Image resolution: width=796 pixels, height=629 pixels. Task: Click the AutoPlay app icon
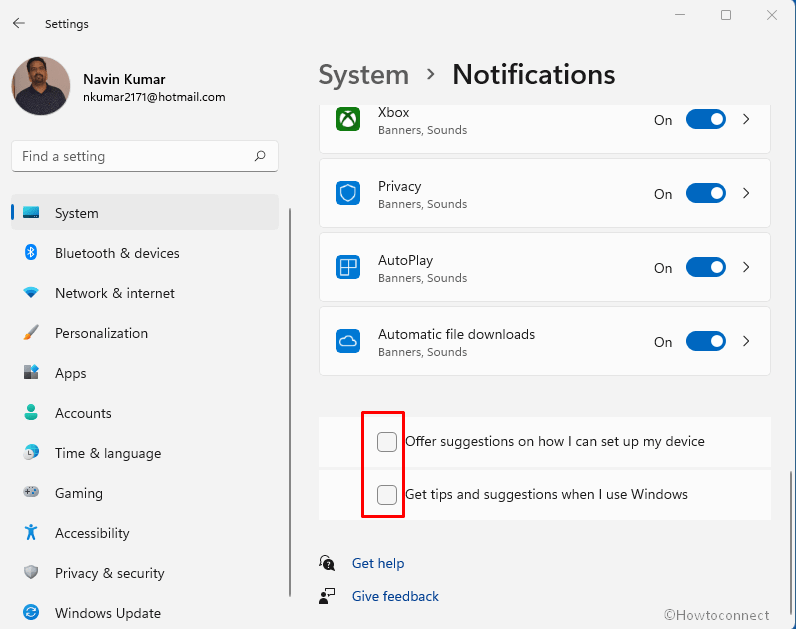click(348, 267)
